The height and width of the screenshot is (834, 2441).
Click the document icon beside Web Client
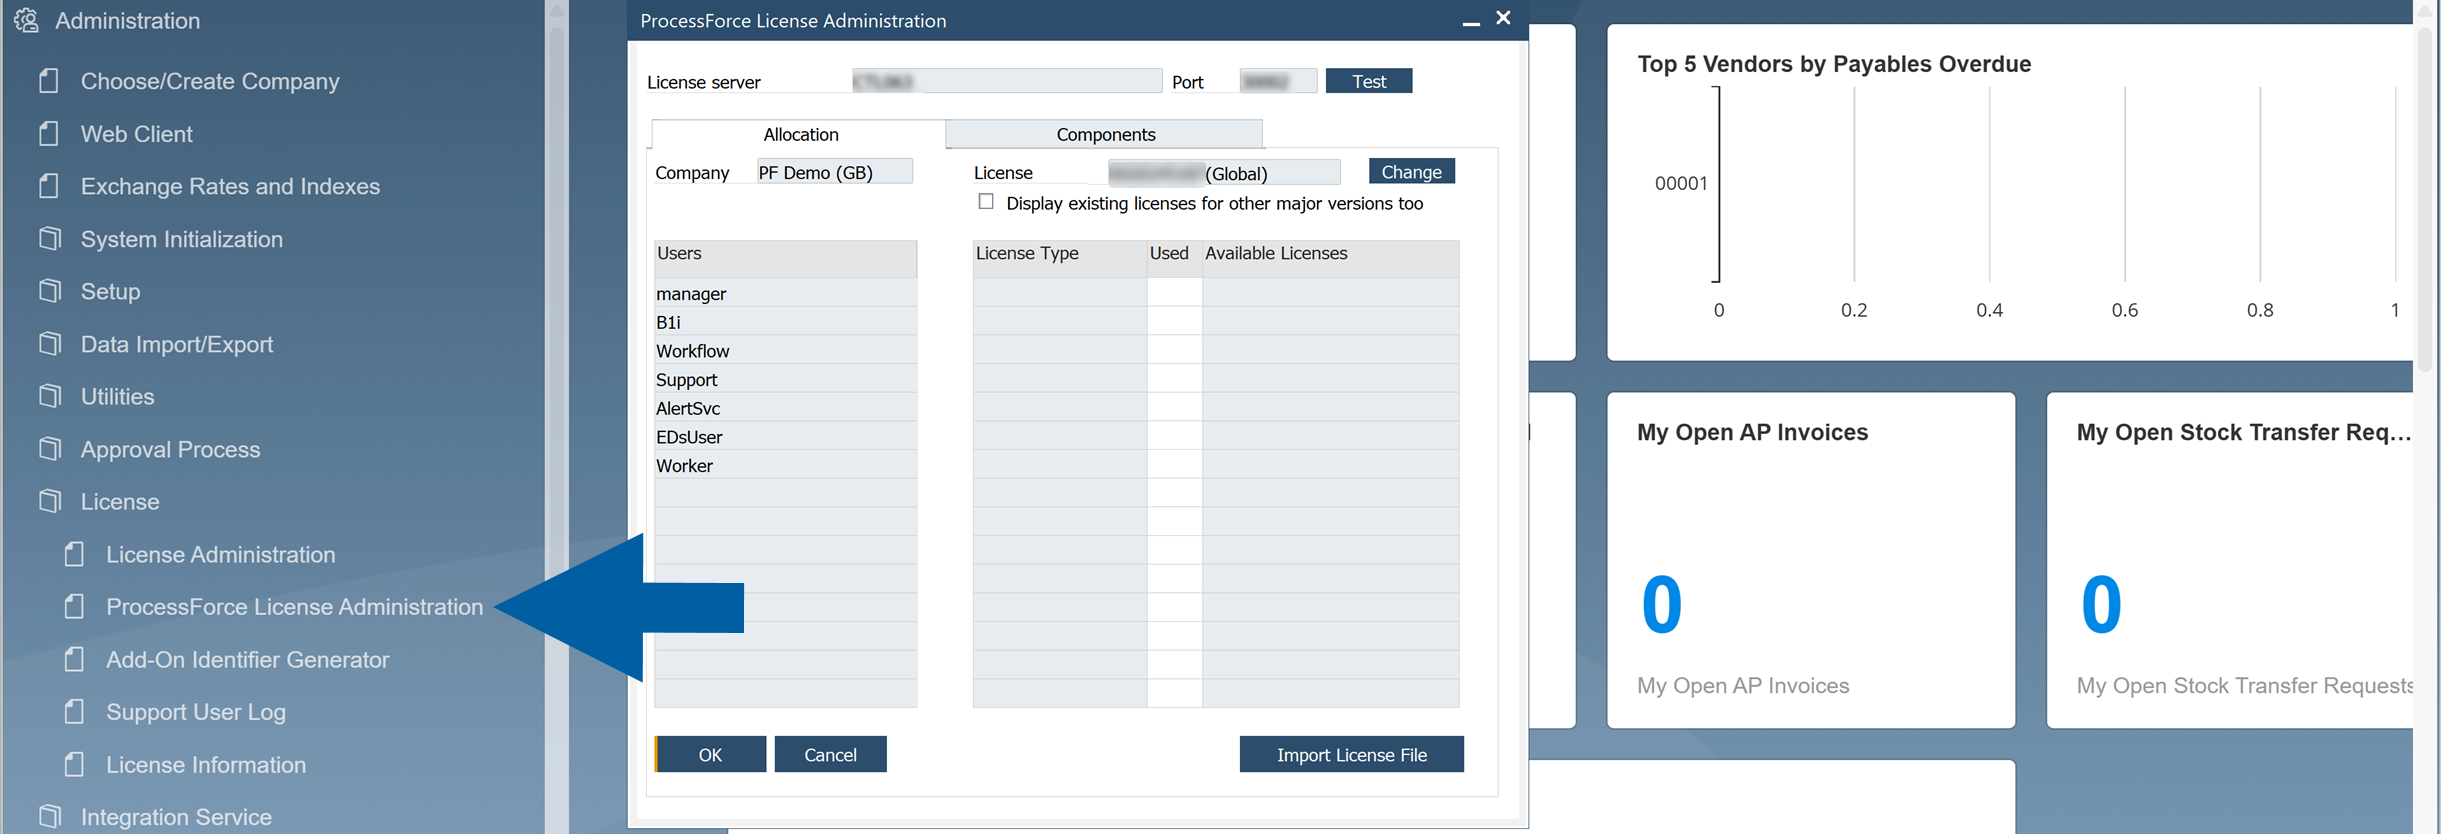coord(49,133)
